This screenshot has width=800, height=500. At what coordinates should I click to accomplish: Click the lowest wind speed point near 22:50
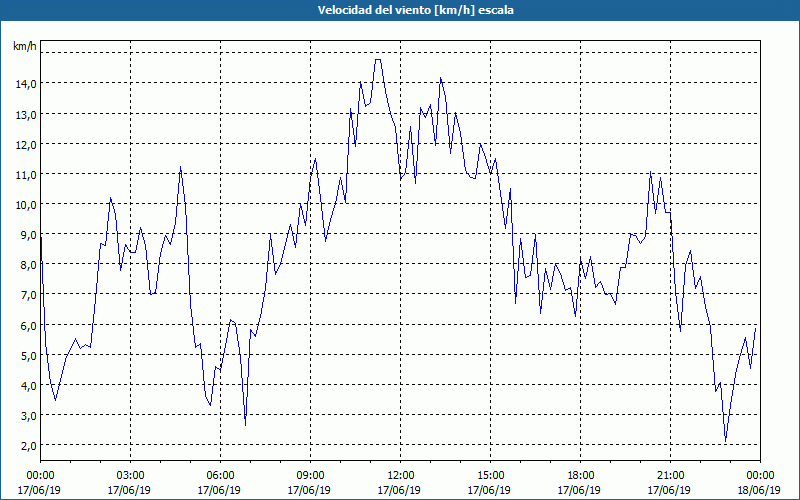[x=726, y=441]
